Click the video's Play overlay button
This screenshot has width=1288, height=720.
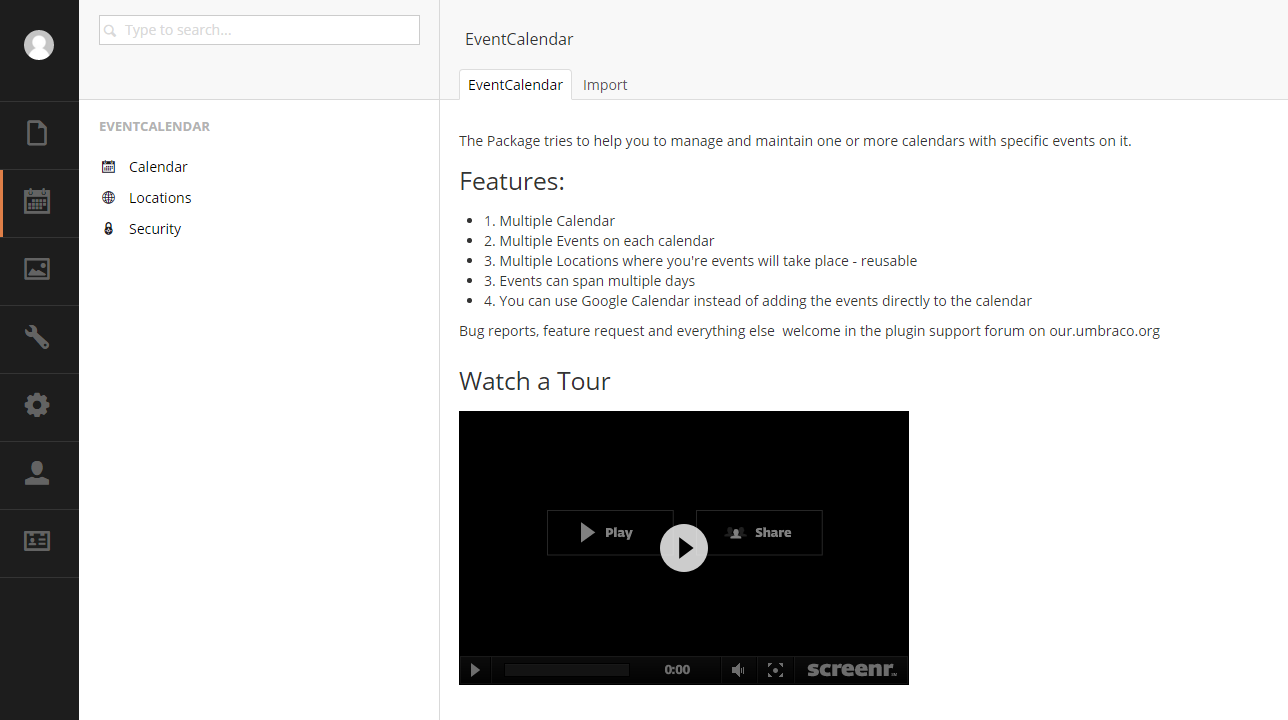point(610,533)
